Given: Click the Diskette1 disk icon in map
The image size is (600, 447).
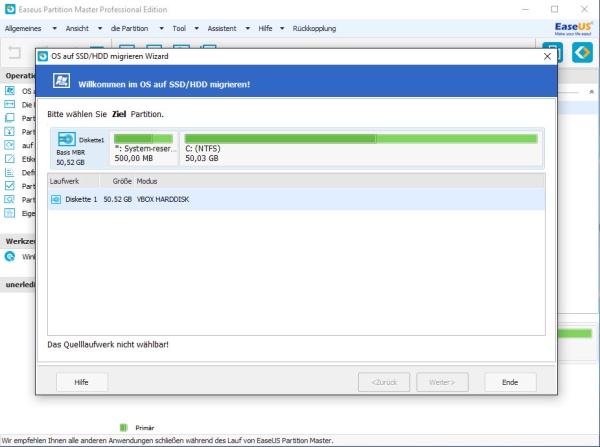Looking at the screenshot, I should tap(67, 139).
